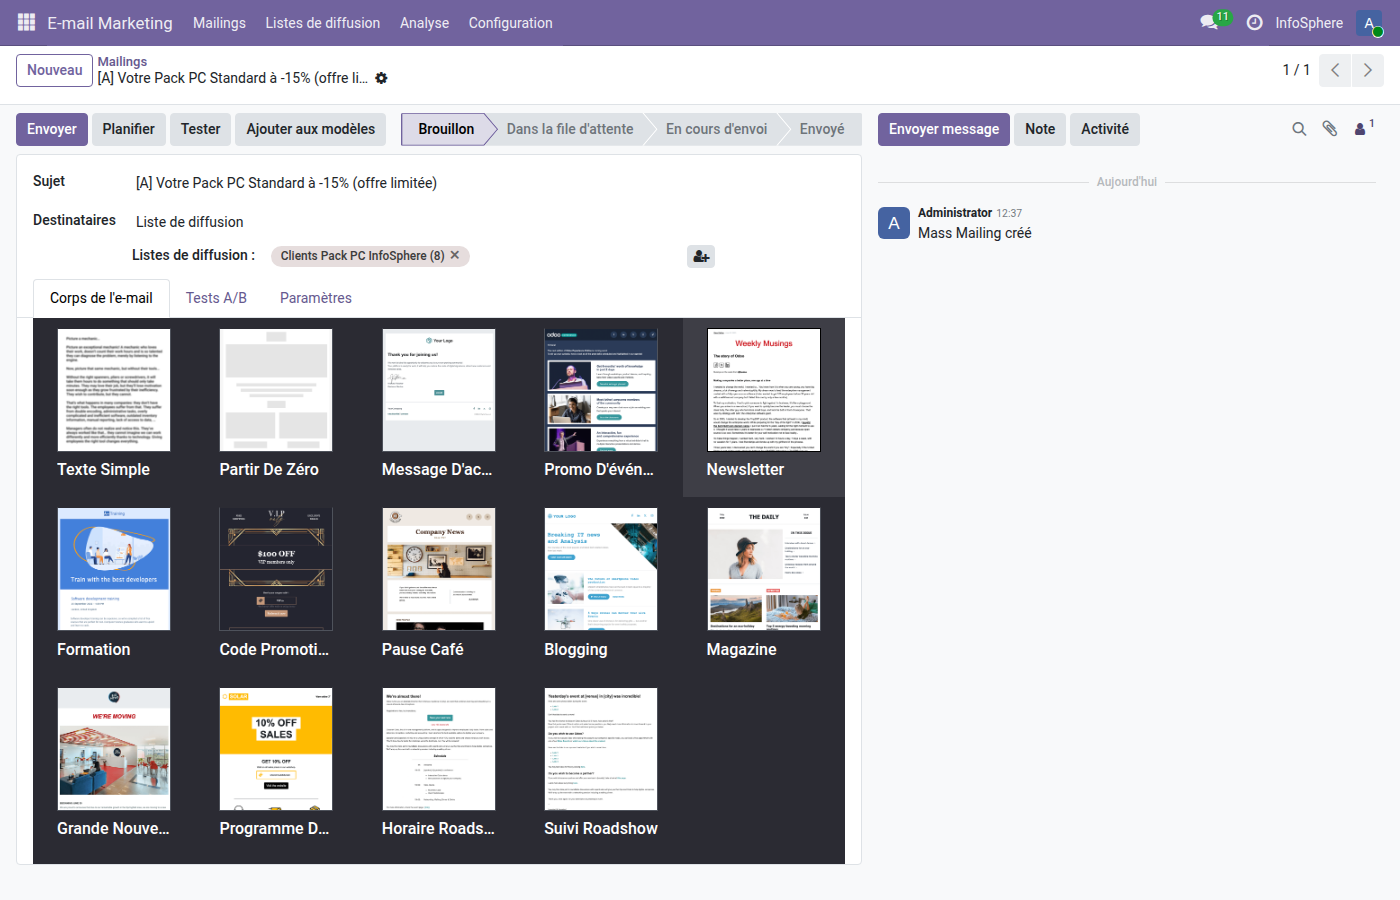1400x900 pixels.
Task: Open the activities clock icon
Action: point(1254,22)
